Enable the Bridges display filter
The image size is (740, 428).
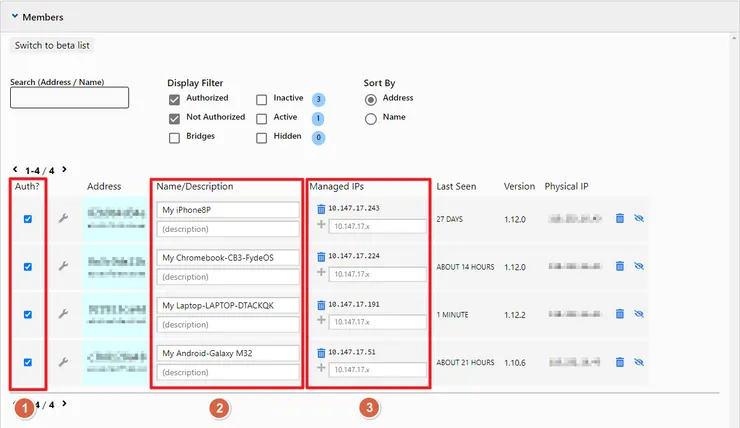tap(174, 138)
